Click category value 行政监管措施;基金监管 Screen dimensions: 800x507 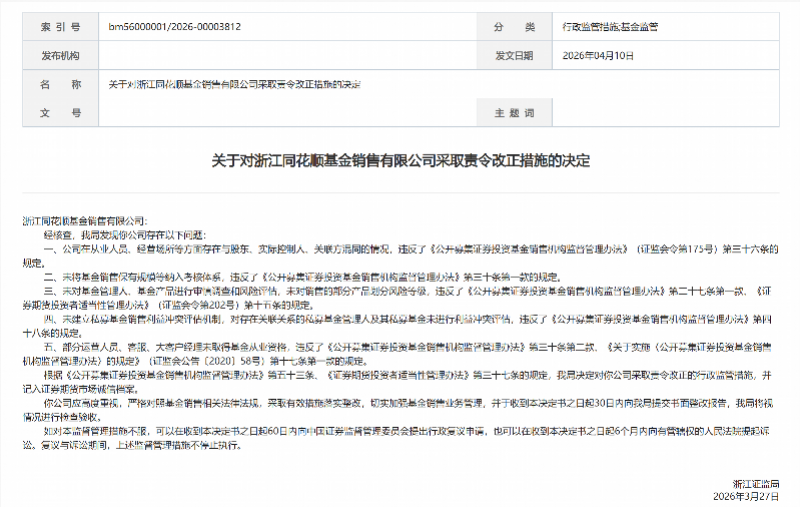click(x=610, y=27)
